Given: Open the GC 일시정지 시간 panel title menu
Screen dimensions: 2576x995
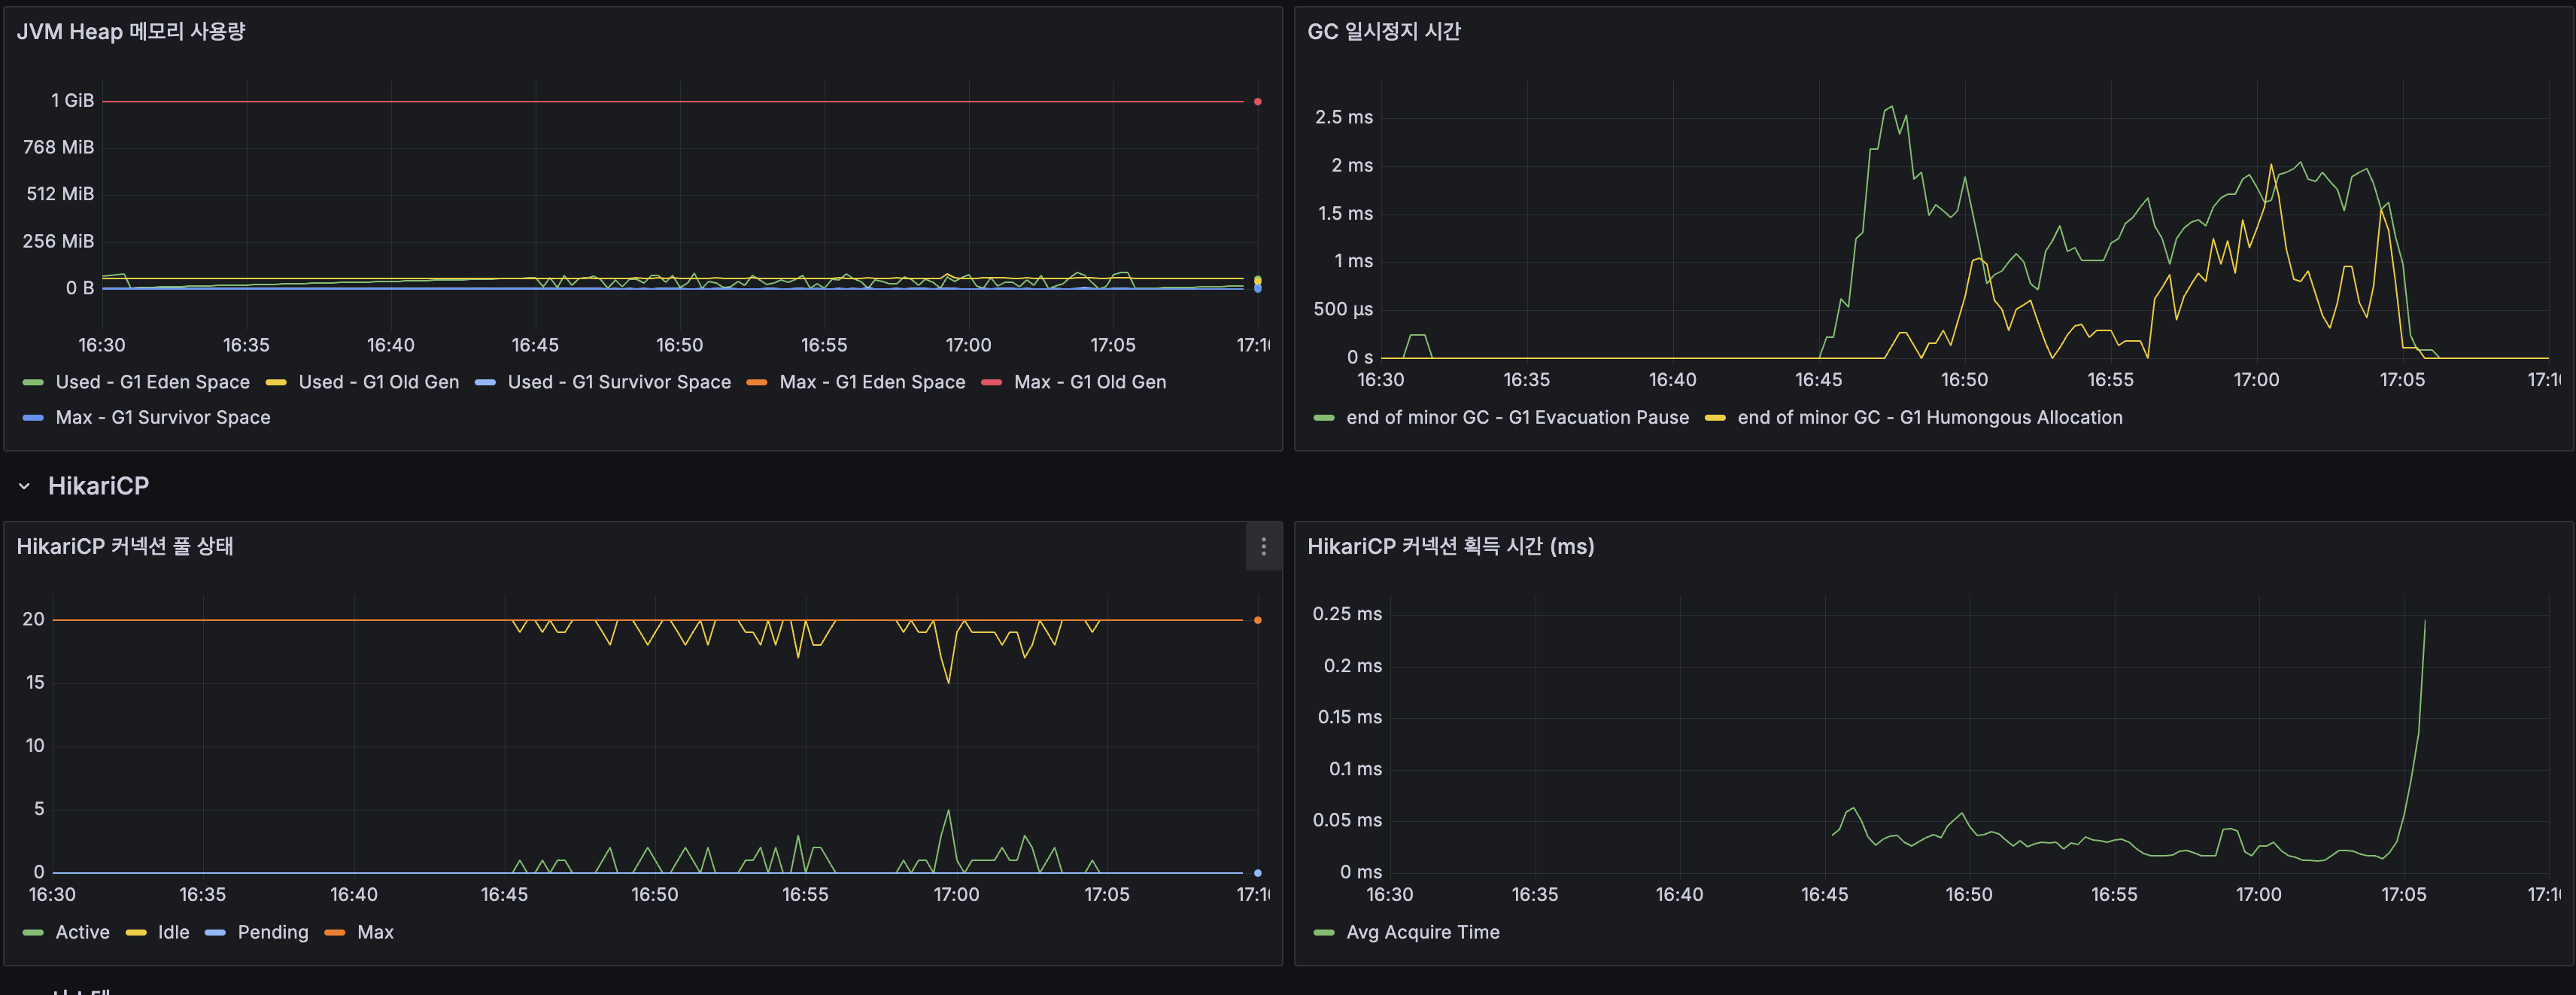Looking at the screenshot, I should click(x=1385, y=31).
